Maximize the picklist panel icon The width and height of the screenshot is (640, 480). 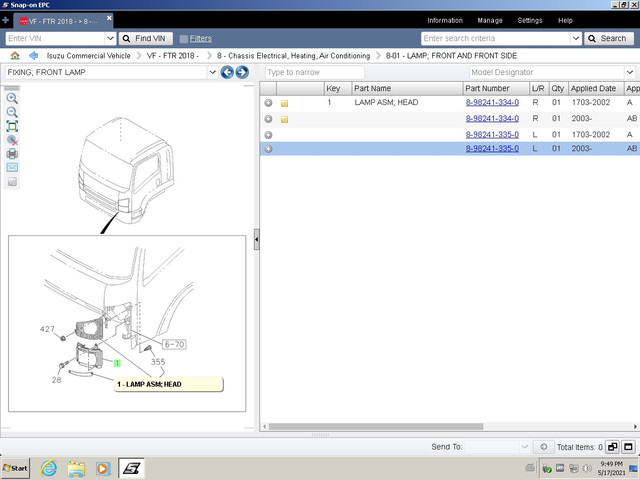pos(628,447)
